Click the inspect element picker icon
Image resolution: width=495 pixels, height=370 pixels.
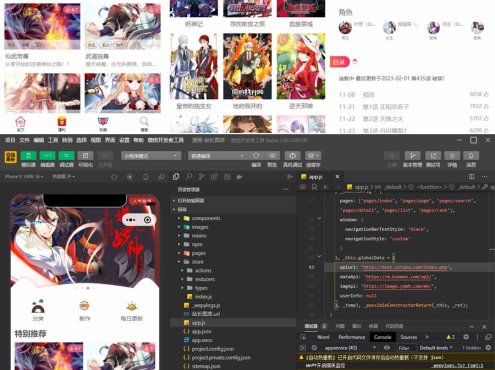coord(303,337)
